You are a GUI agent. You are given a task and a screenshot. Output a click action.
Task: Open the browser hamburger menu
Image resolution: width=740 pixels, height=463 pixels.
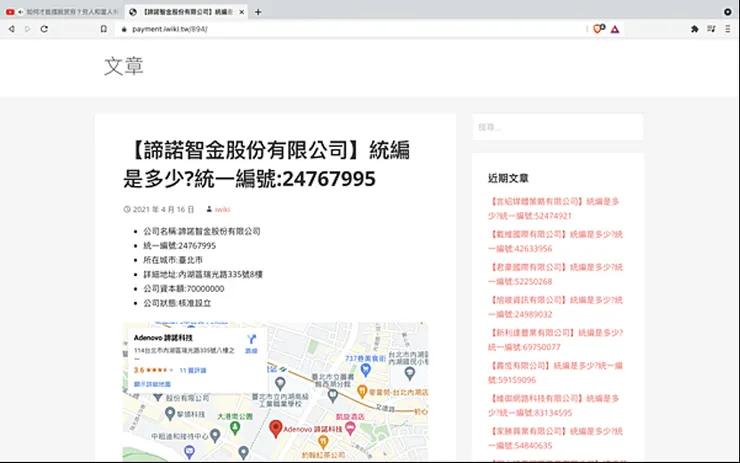click(728, 29)
